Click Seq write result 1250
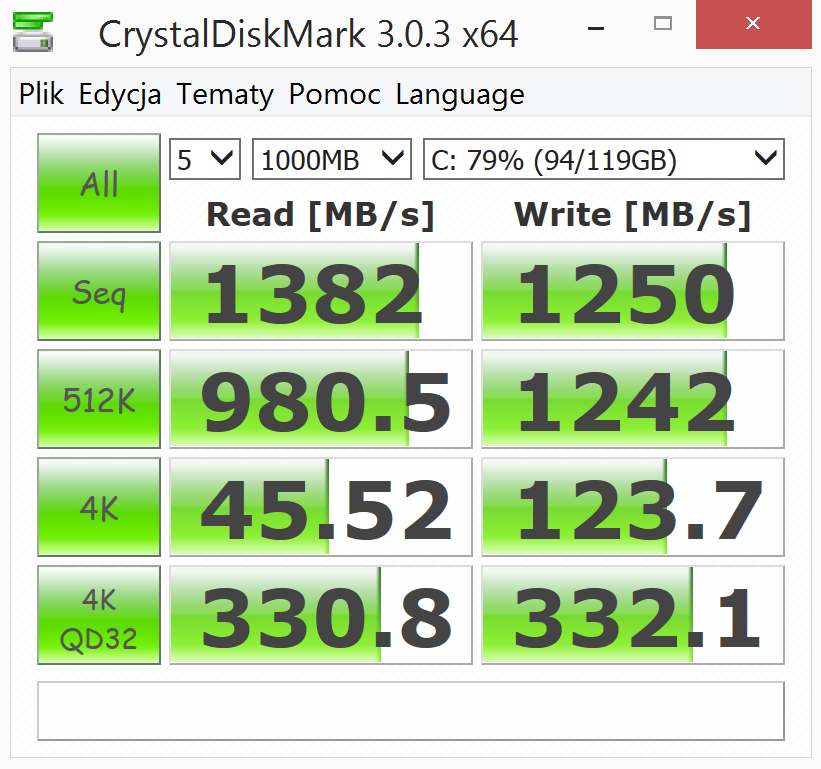 (x=633, y=291)
